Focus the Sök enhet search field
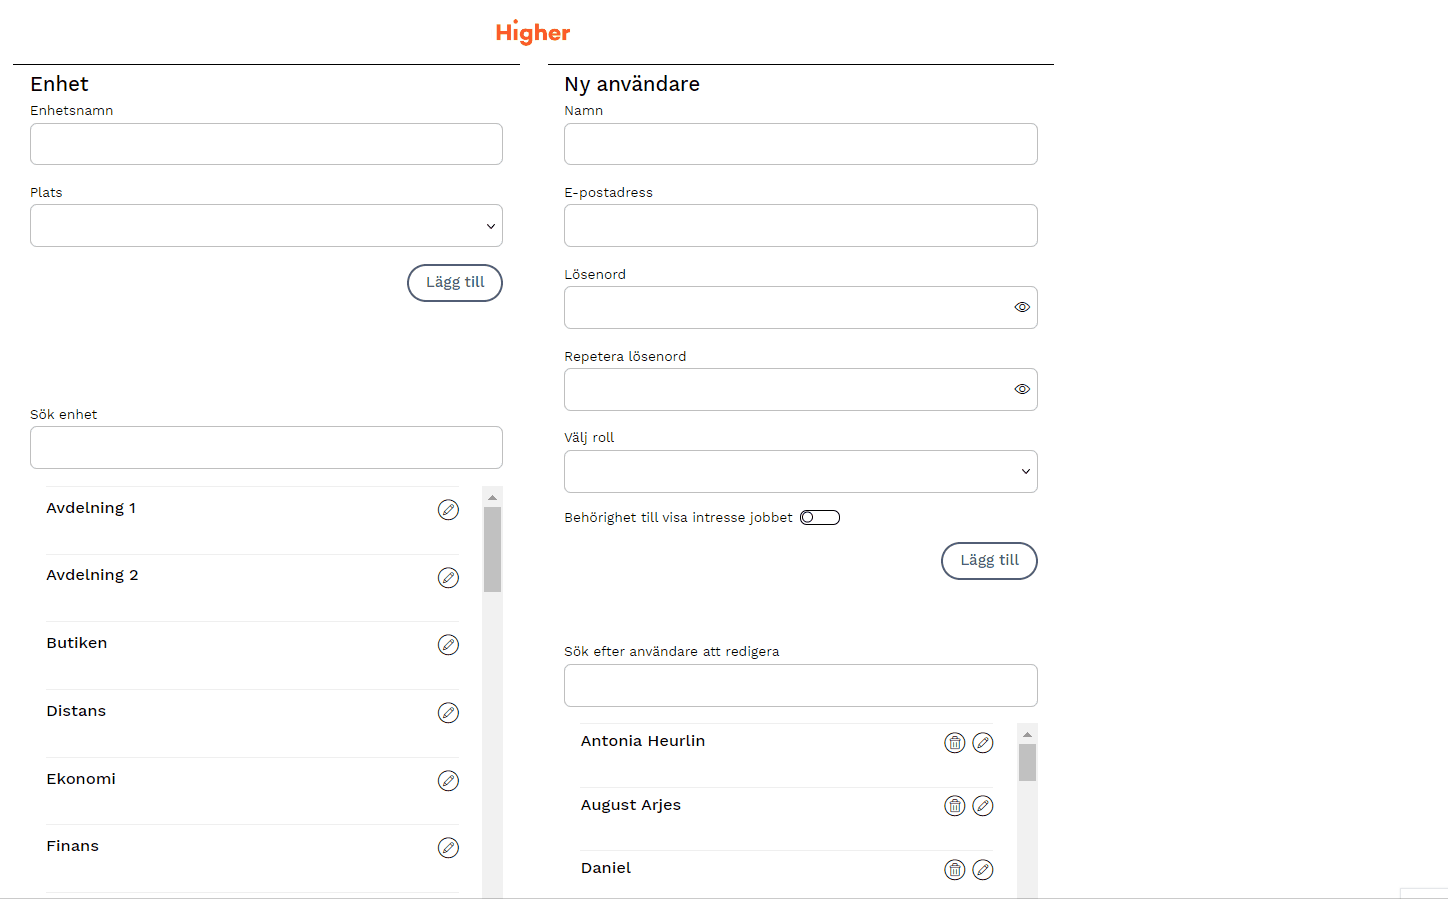Viewport: 1448px width, 899px height. point(266,448)
